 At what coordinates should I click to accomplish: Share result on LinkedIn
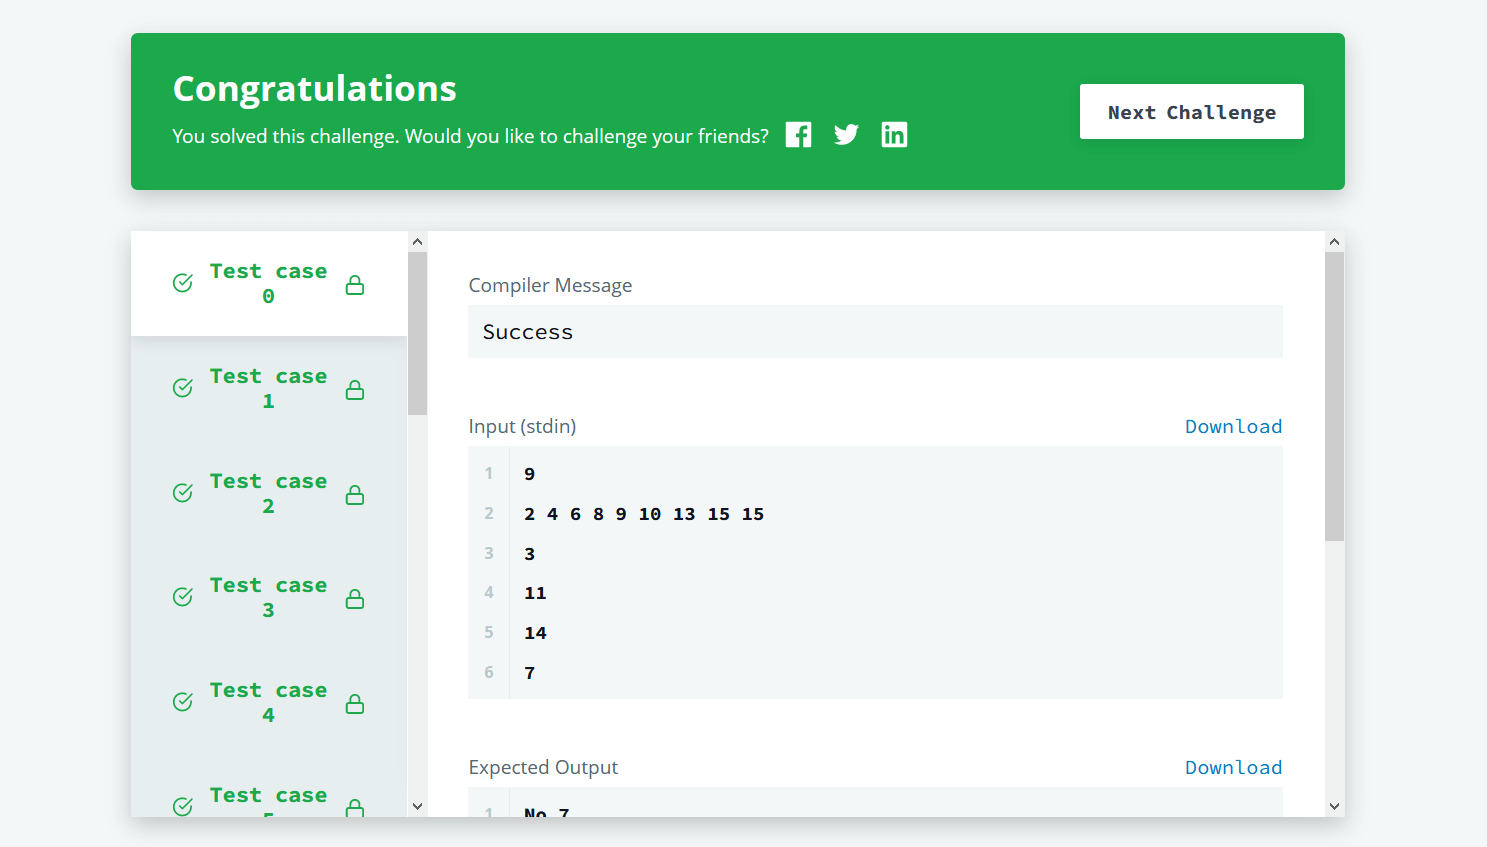[x=894, y=134]
